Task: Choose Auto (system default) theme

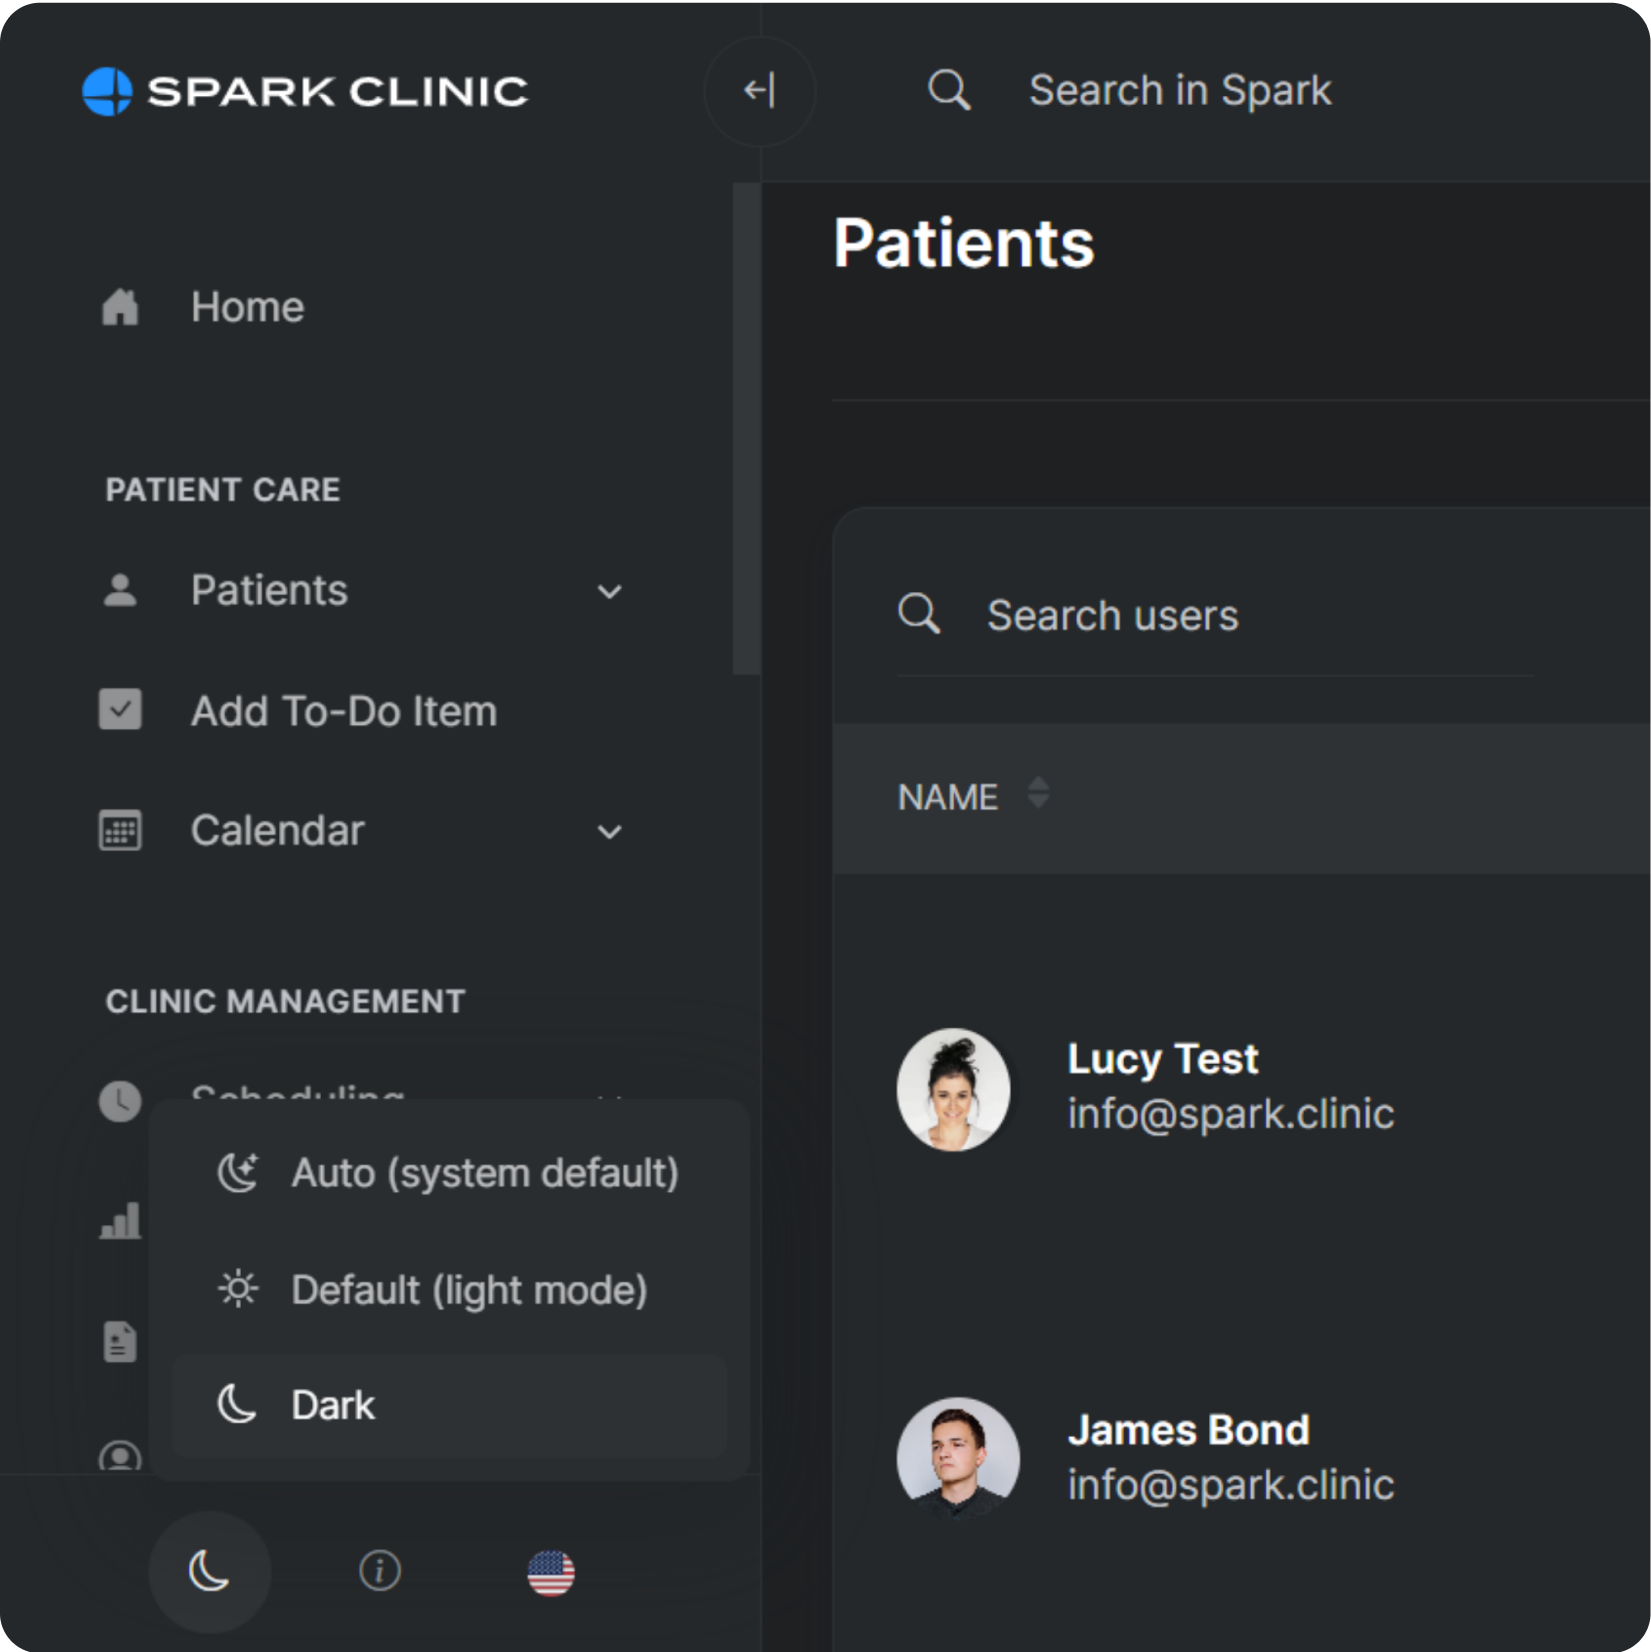Action: pos(449,1173)
